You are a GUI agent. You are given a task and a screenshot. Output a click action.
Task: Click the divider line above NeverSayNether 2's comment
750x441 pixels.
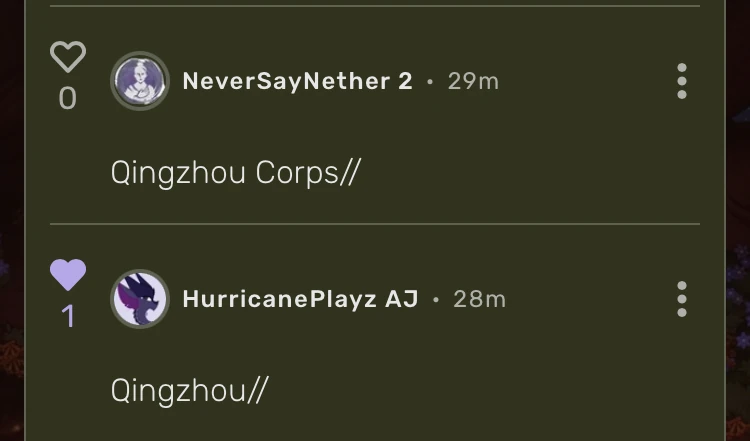point(375,6)
